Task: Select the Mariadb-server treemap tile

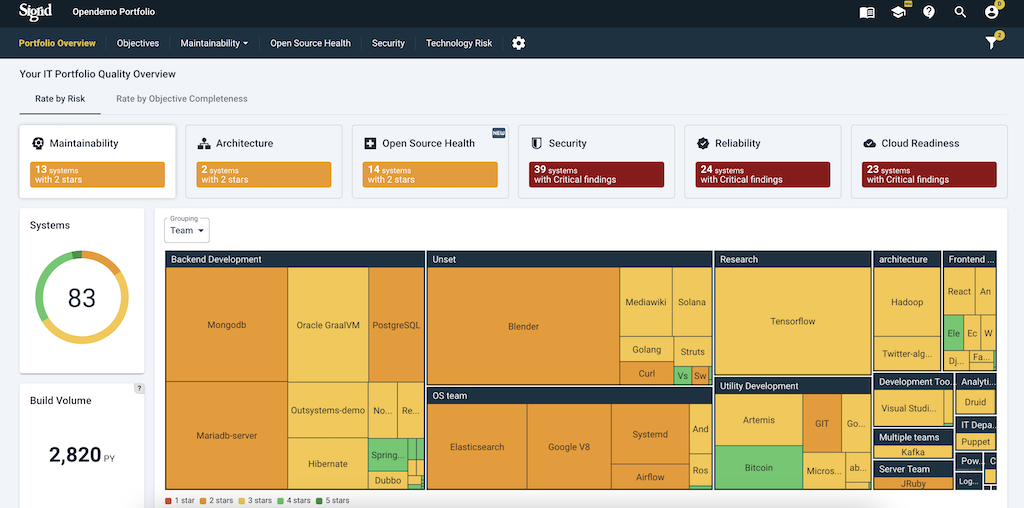Action: [227, 436]
